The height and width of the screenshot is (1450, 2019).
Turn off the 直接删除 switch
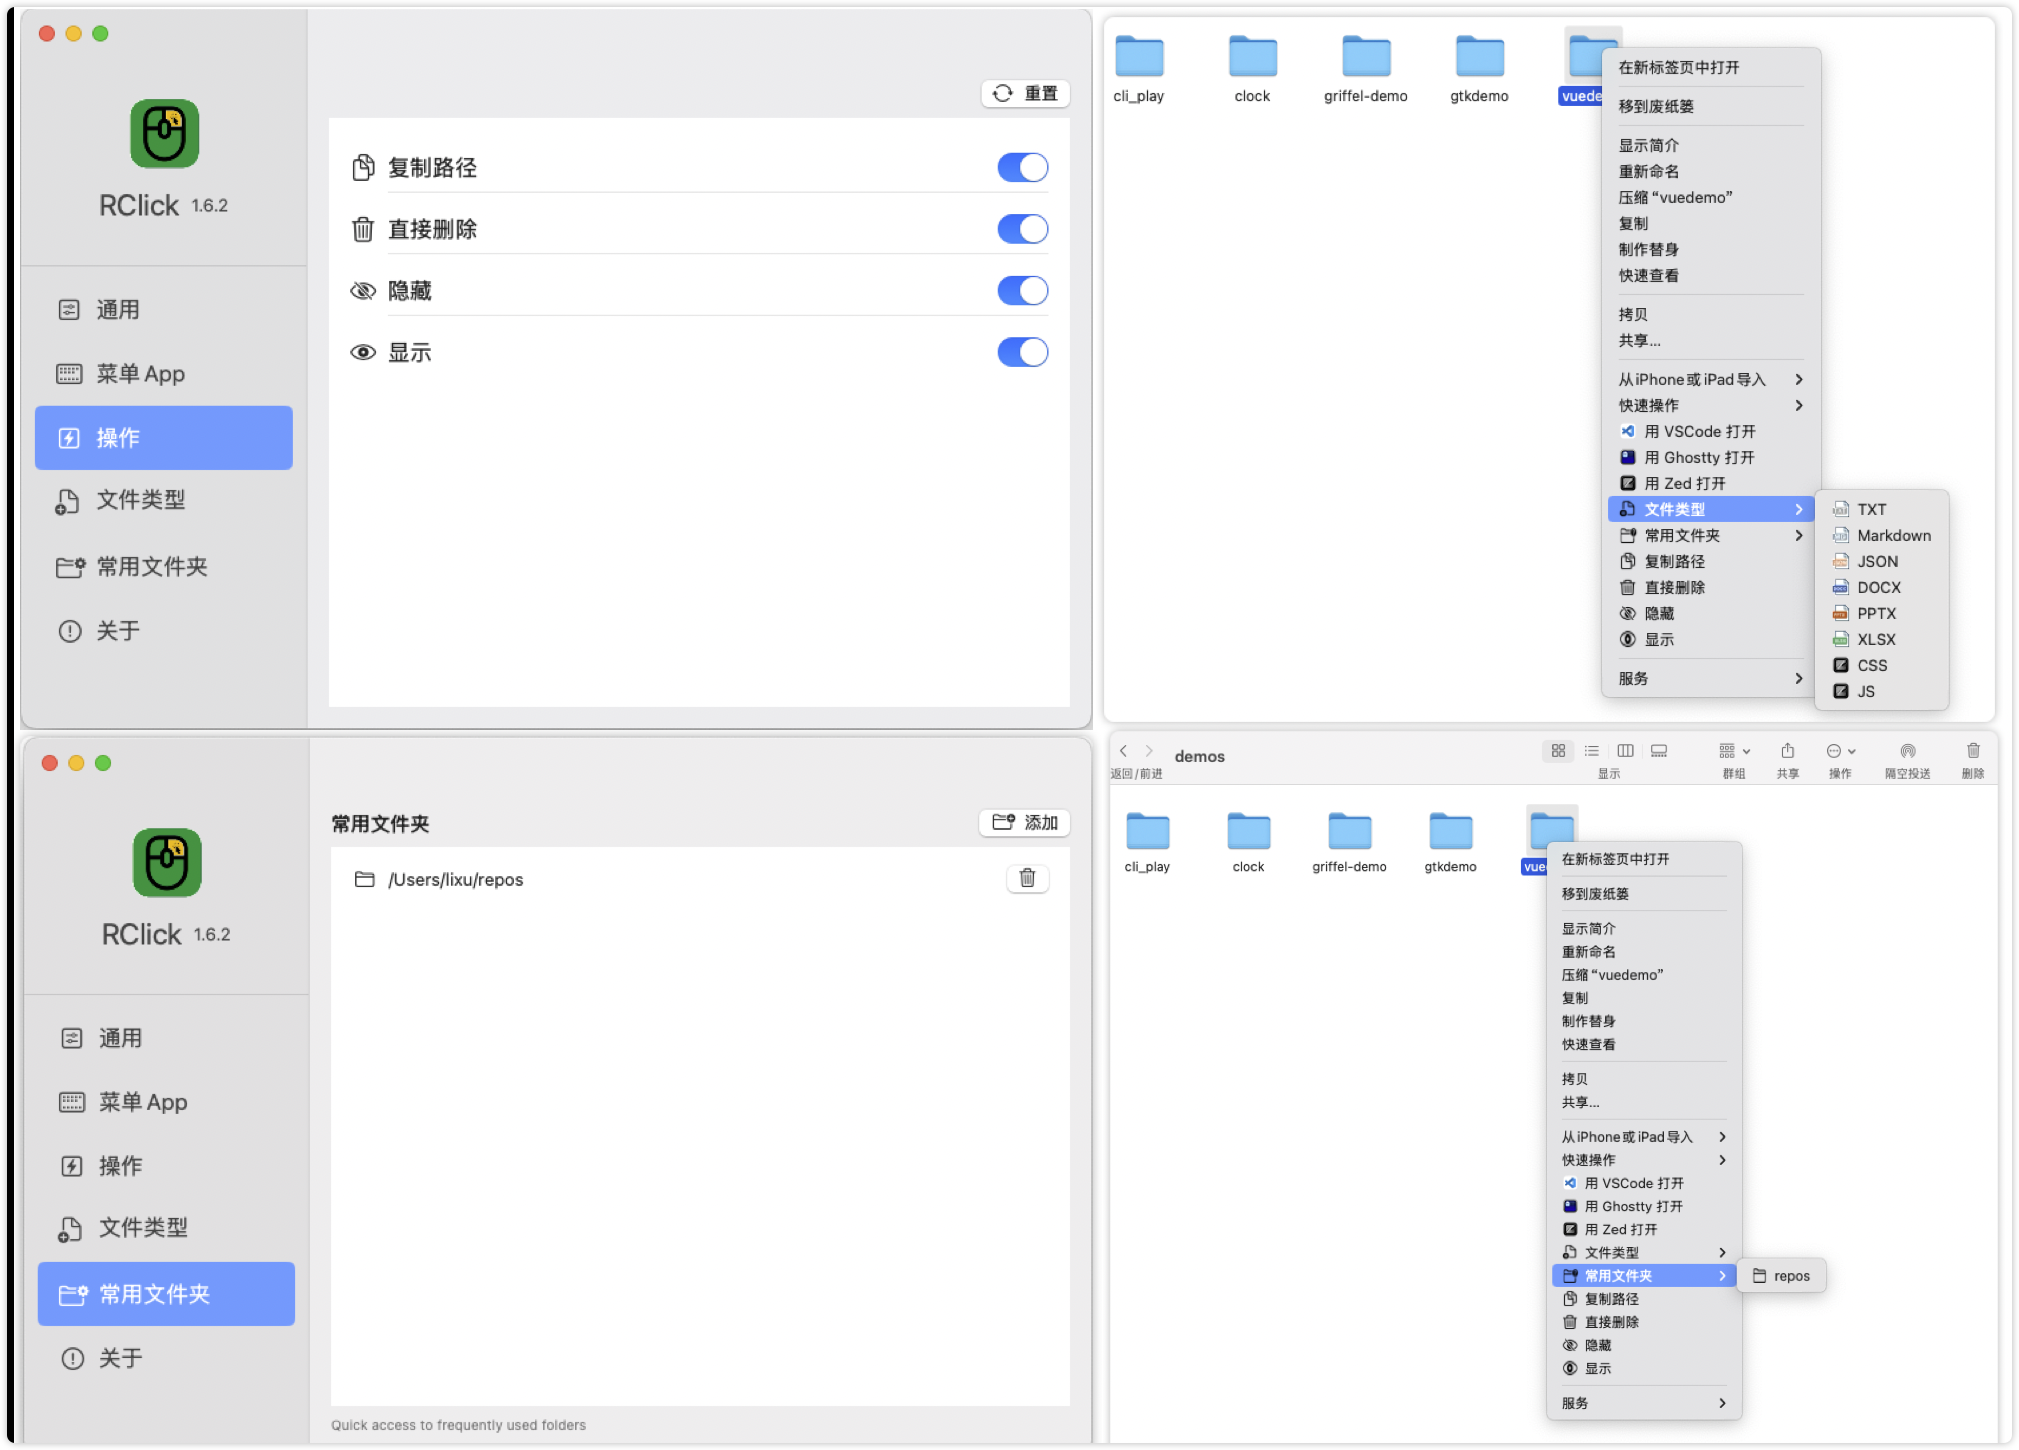pyautogui.click(x=1022, y=229)
